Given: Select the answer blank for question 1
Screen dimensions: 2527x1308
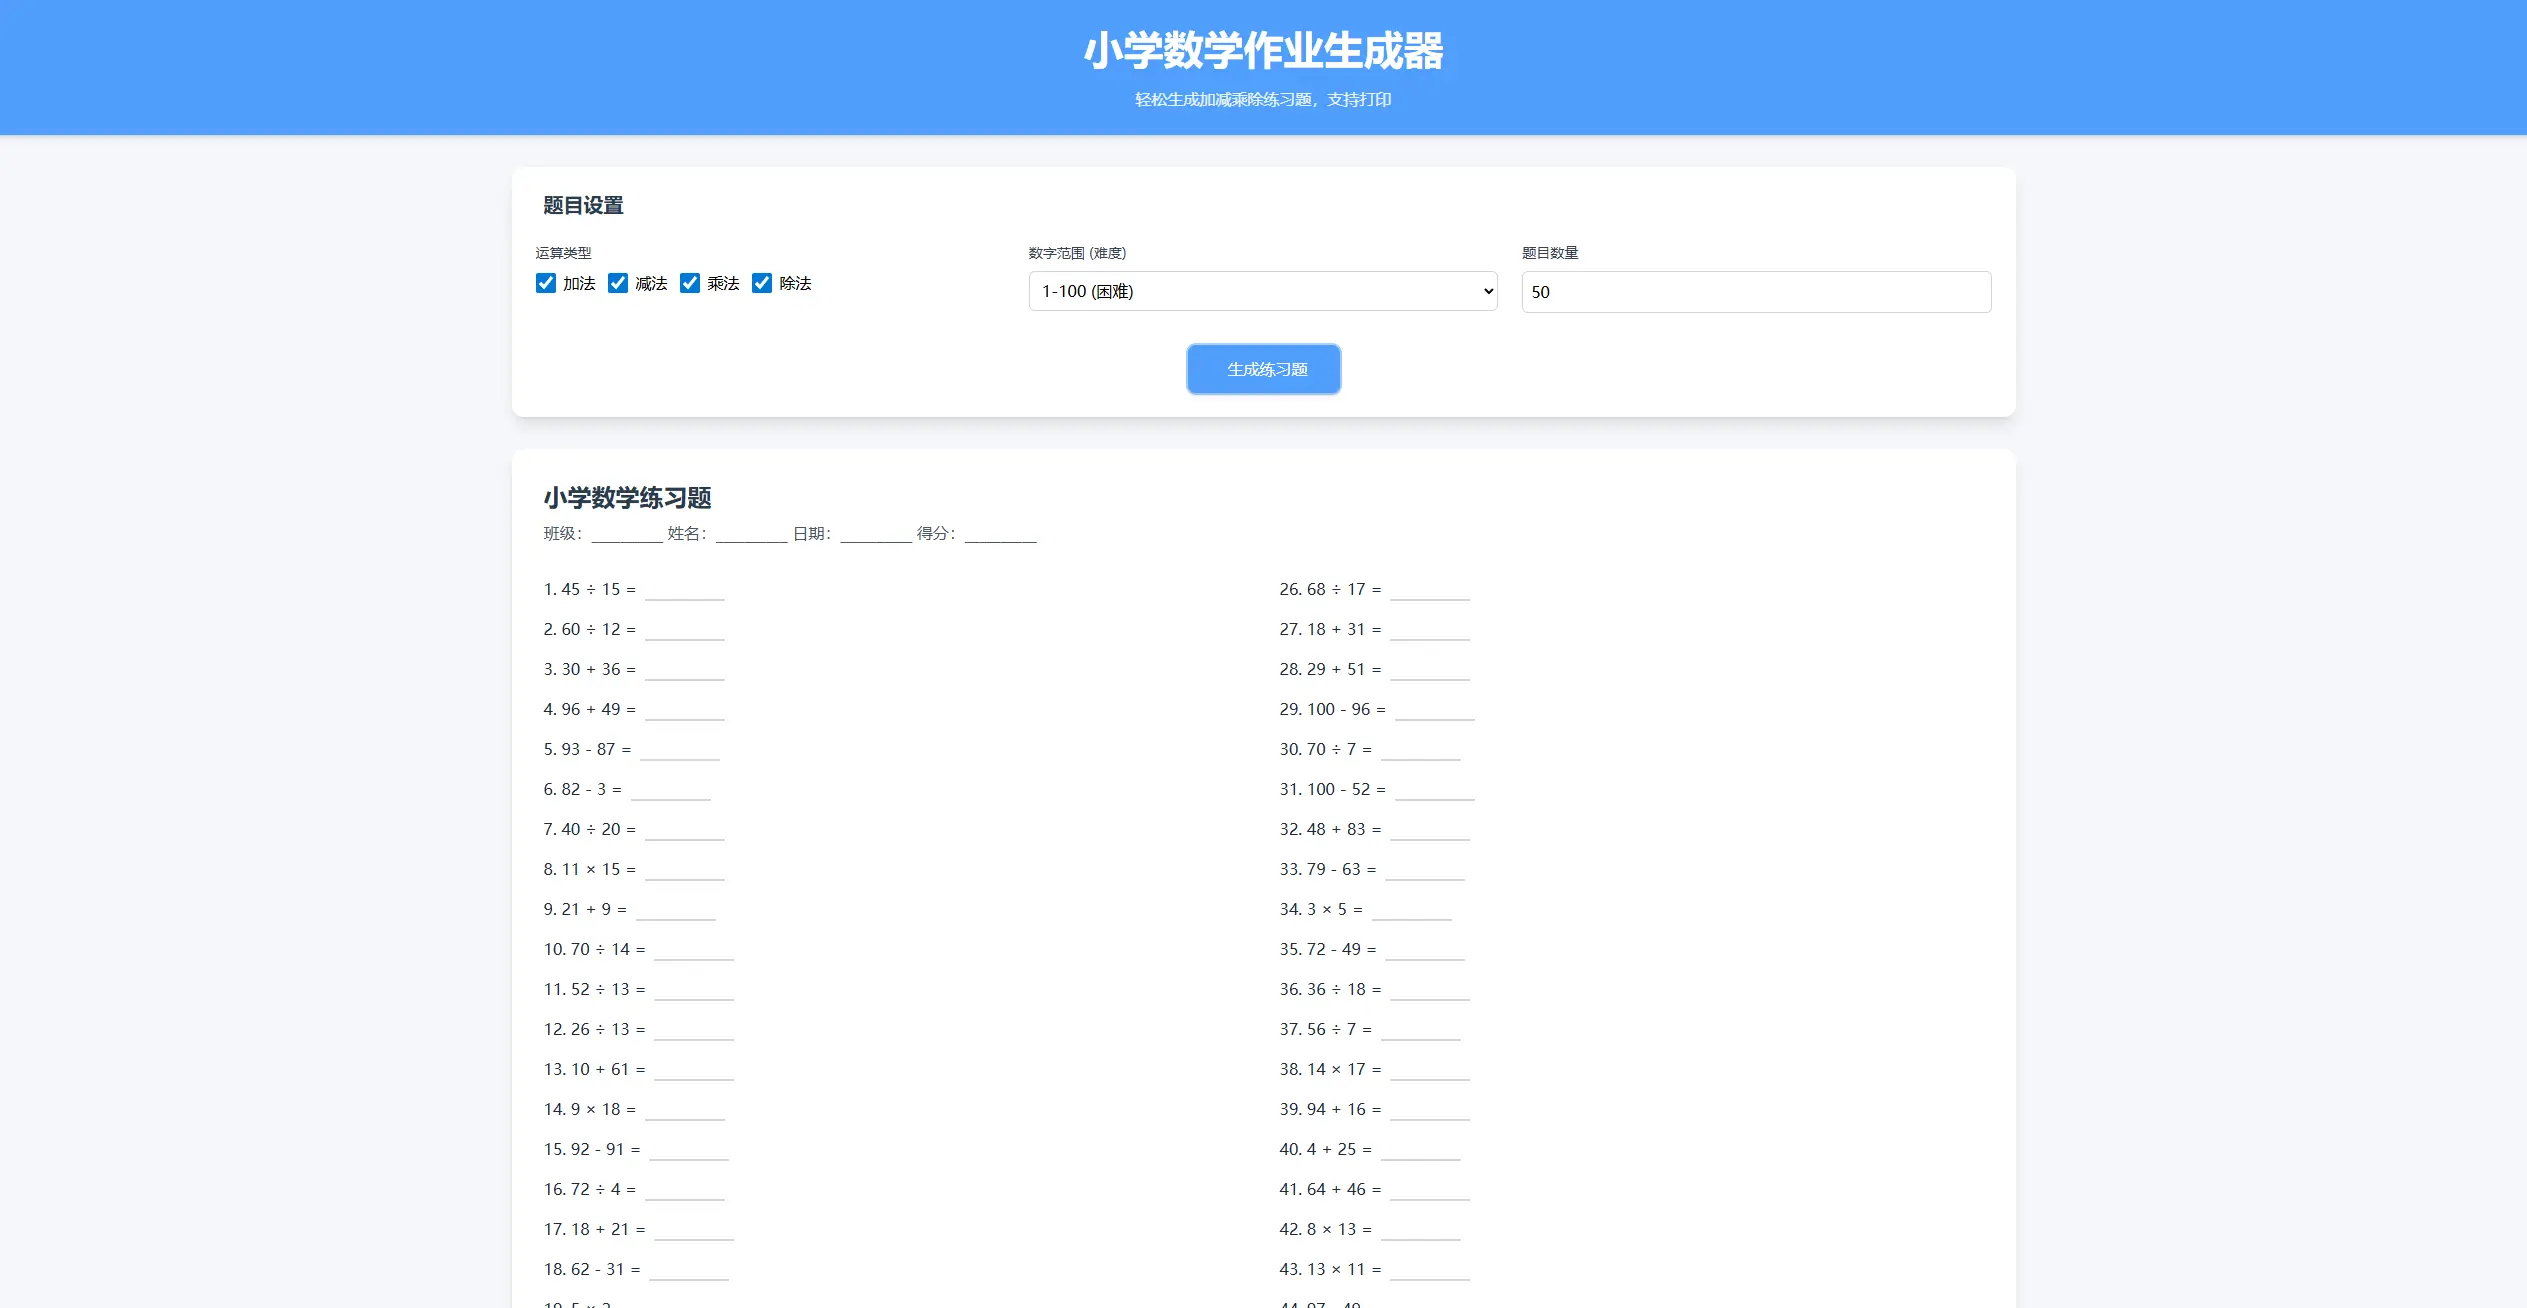Looking at the screenshot, I should tap(686, 592).
